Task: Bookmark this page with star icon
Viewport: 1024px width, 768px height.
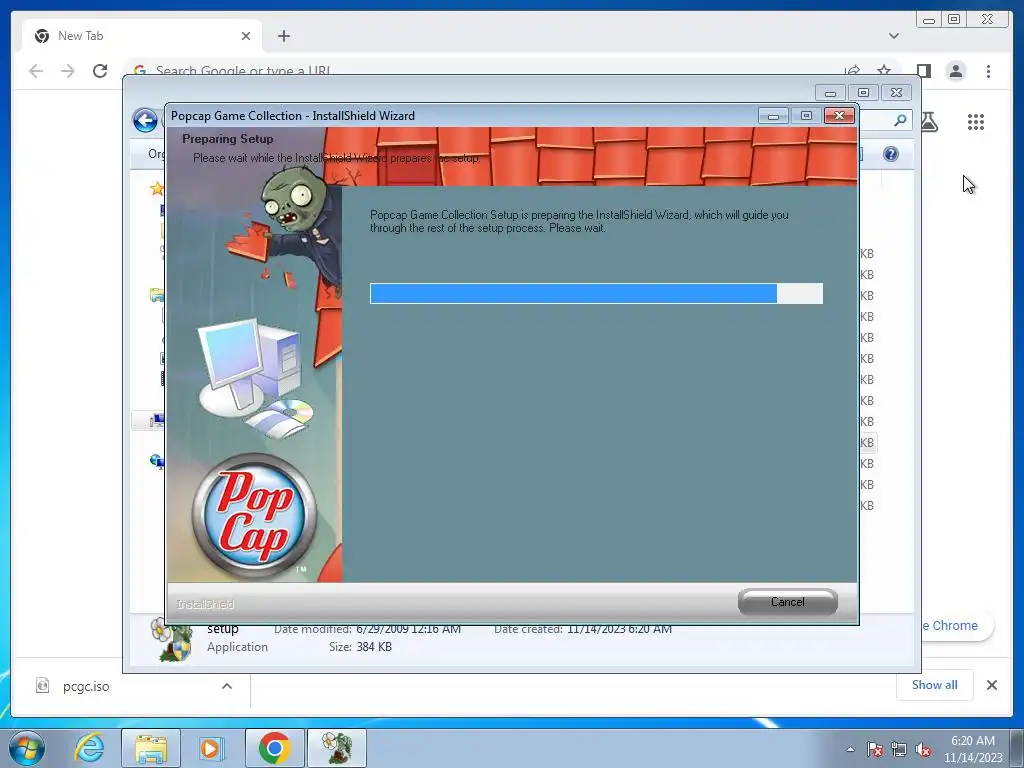Action: click(884, 71)
